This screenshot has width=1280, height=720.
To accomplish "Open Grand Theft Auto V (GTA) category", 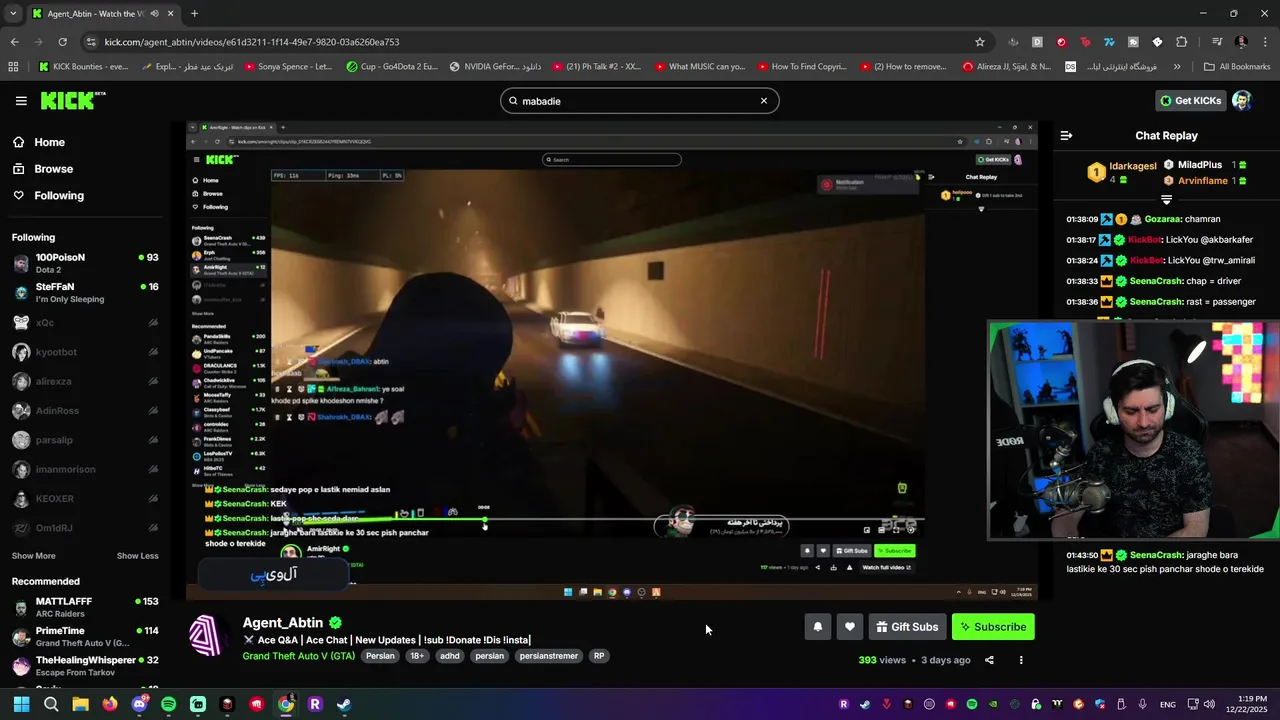I will (298, 656).
